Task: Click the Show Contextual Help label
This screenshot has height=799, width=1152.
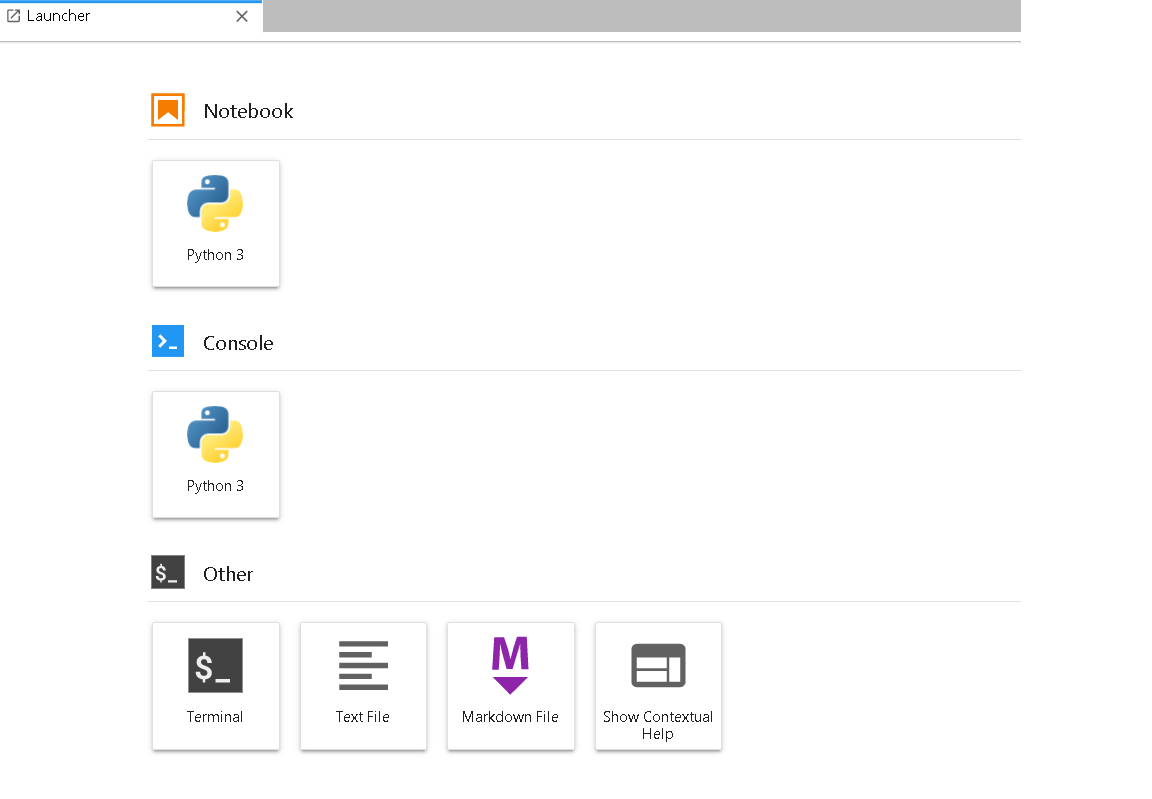Action: coord(658,725)
